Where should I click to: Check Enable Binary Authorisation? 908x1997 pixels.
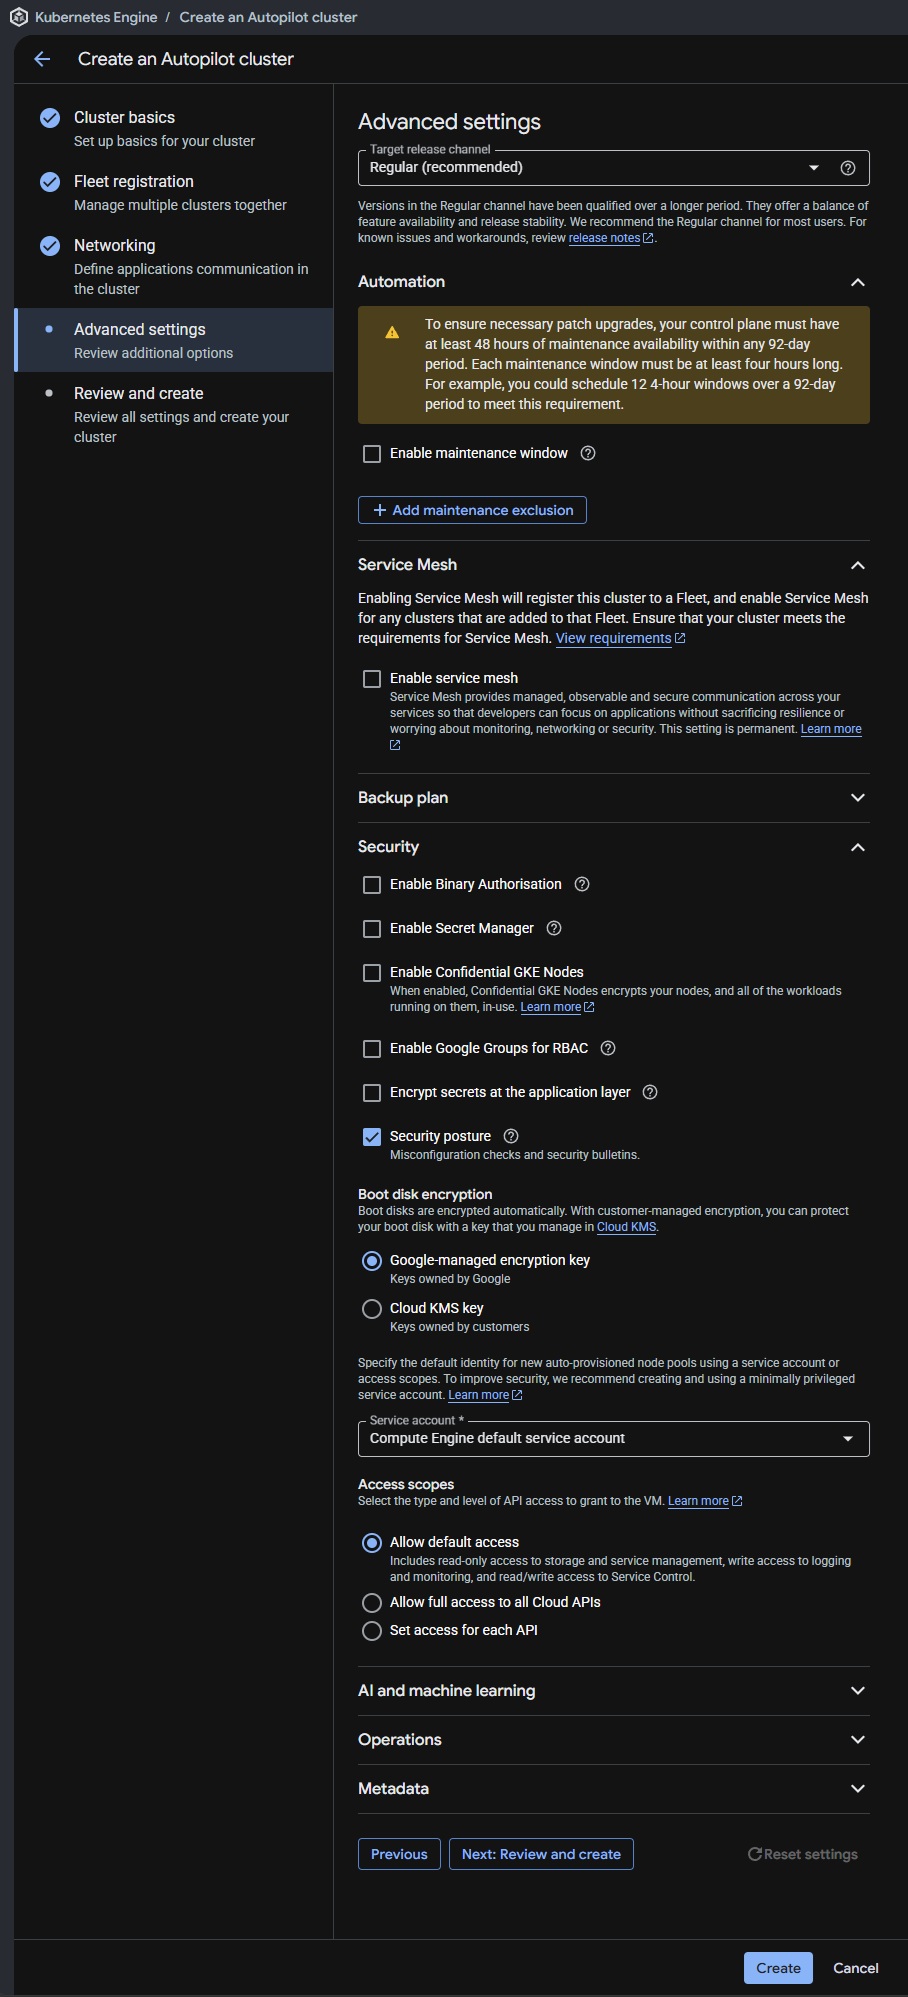372,885
